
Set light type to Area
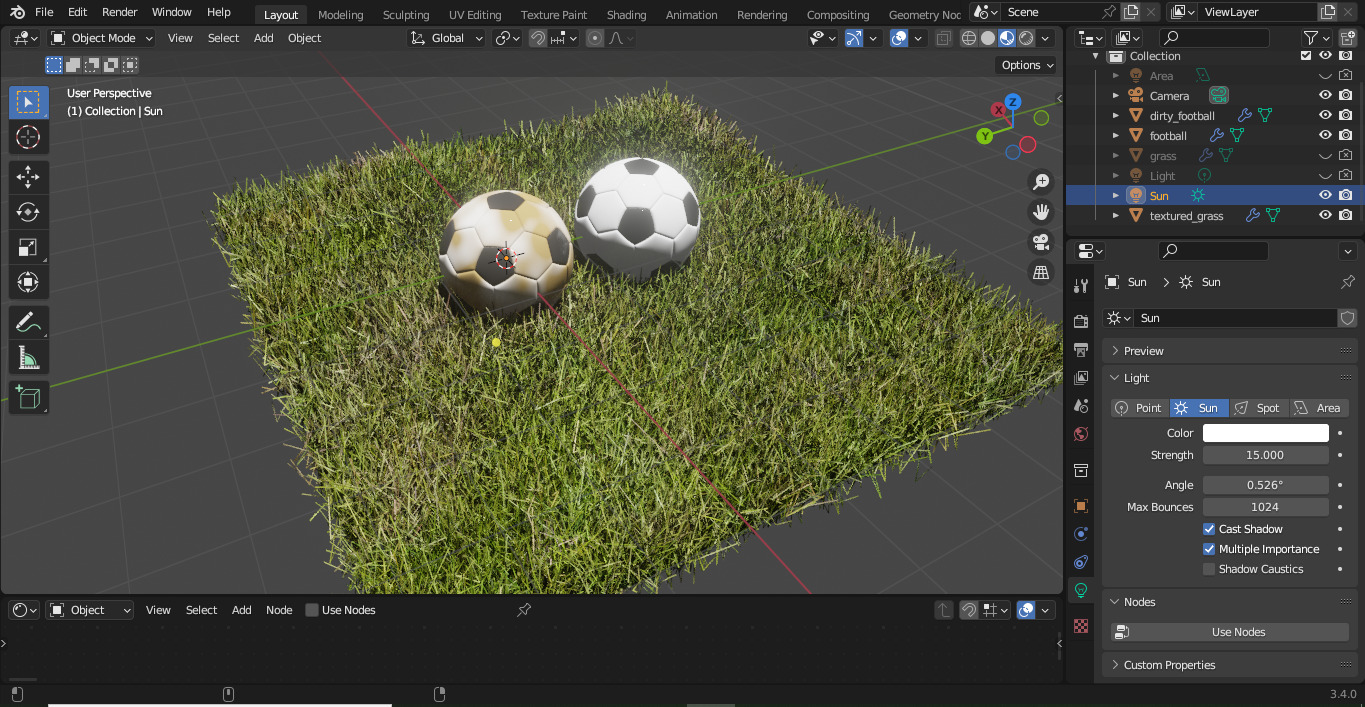1318,408
